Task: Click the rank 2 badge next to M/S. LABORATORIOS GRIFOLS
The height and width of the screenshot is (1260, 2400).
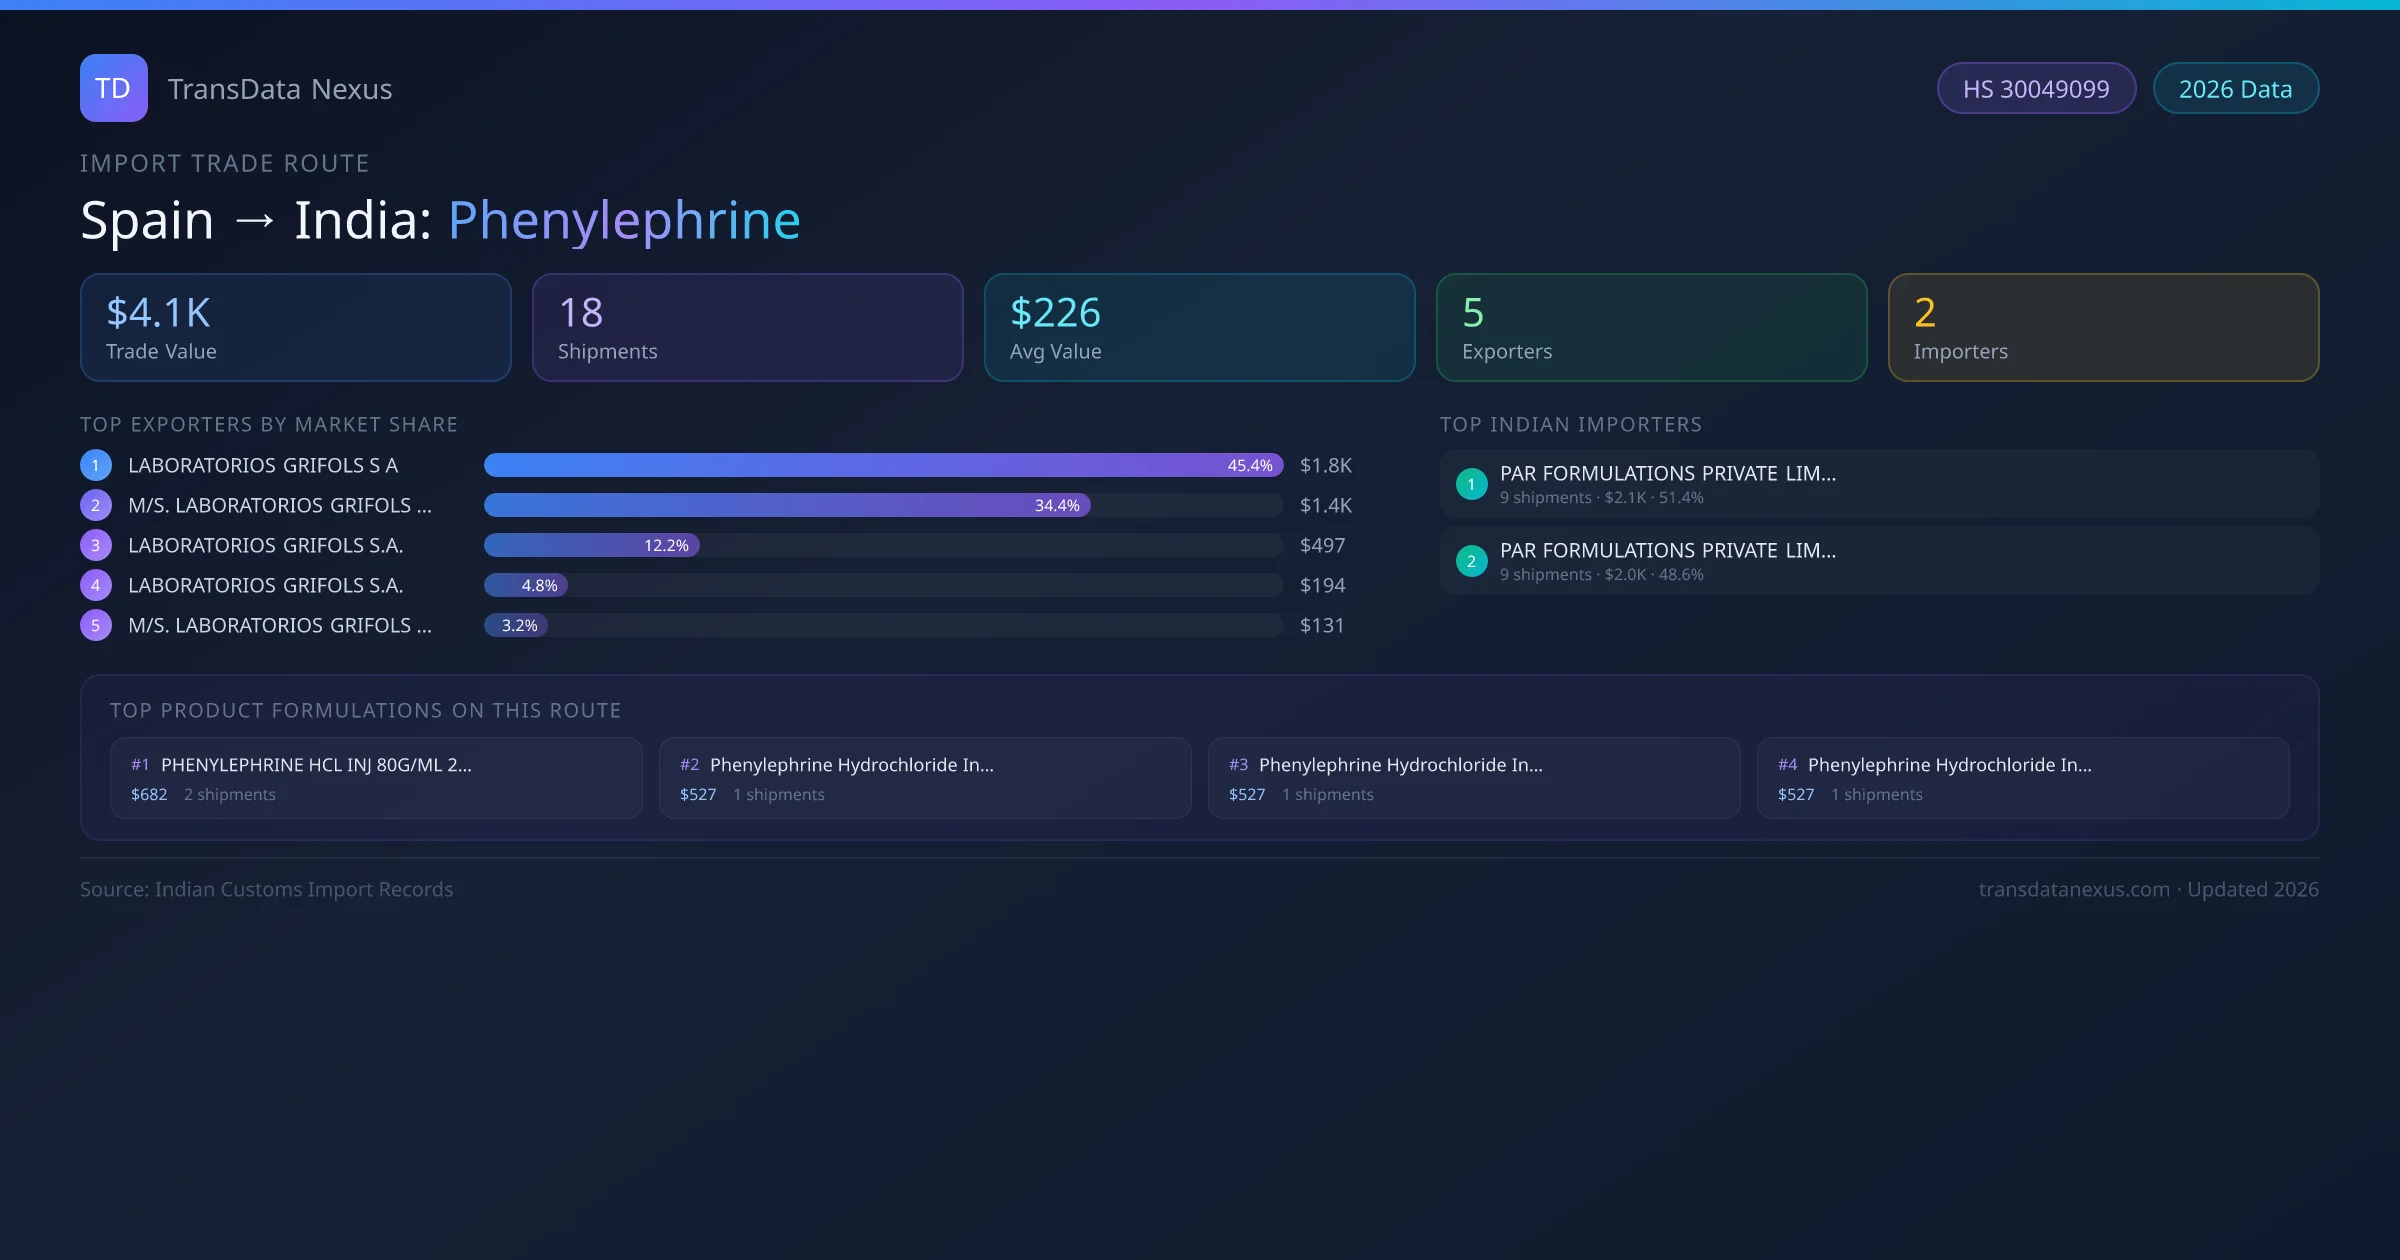Action: 95,505
